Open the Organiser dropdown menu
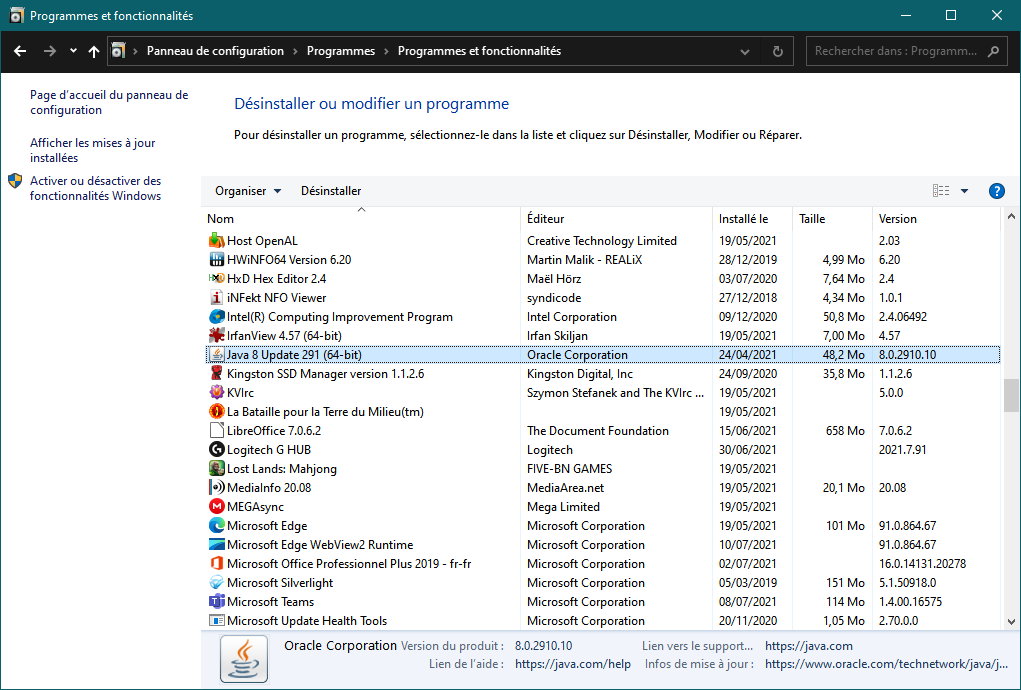 (248, 191)
